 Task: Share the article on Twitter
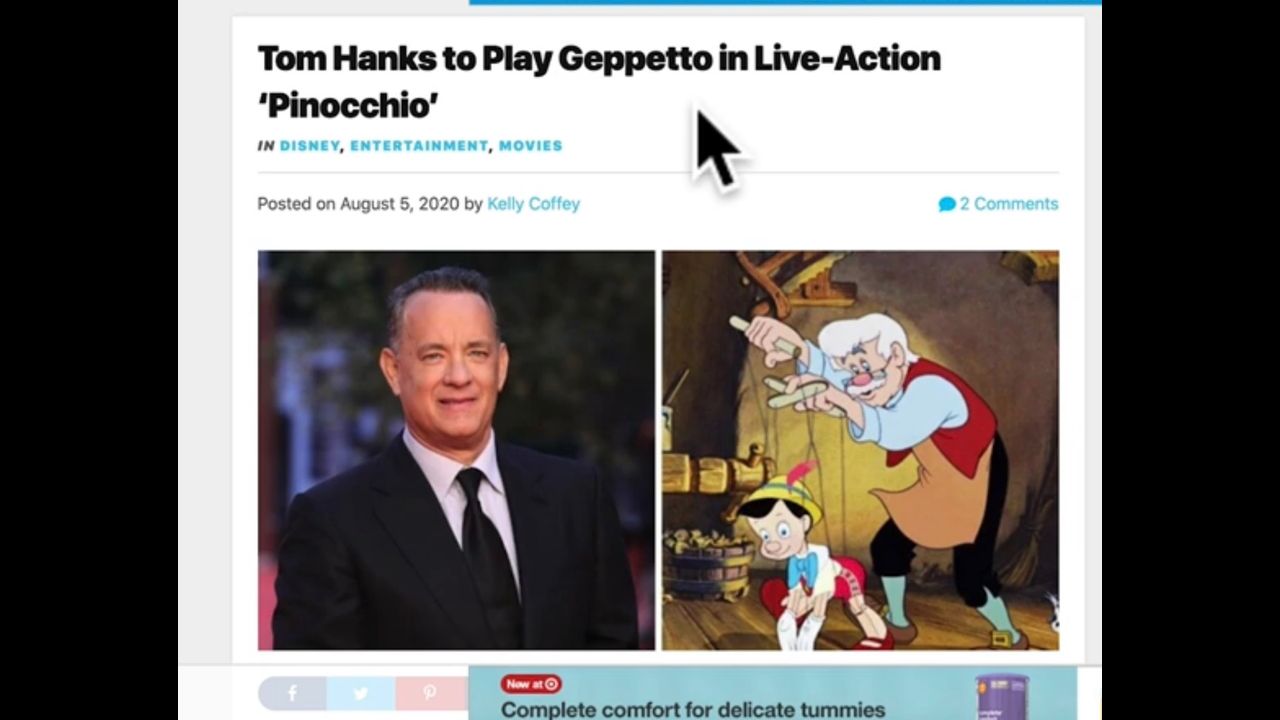click(361, 693)
